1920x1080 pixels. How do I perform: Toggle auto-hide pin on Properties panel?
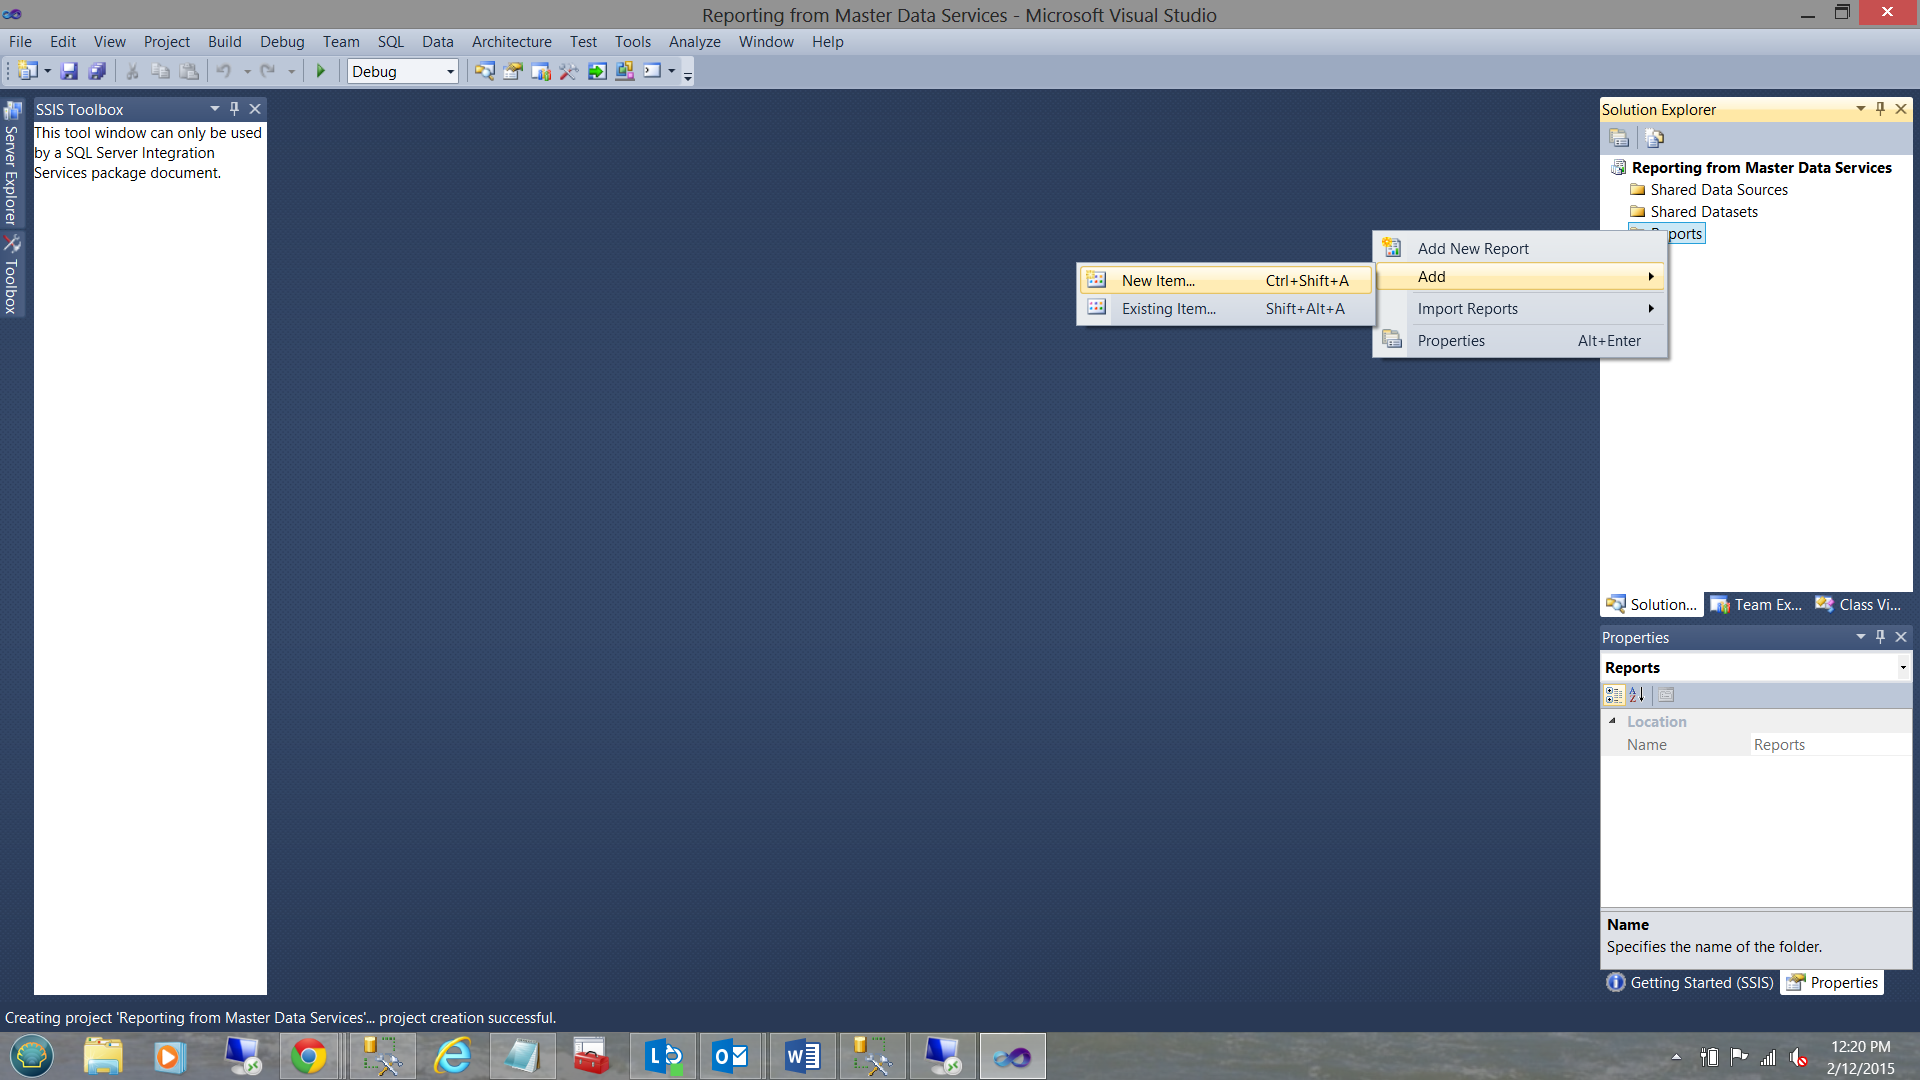click(1880, 637)
